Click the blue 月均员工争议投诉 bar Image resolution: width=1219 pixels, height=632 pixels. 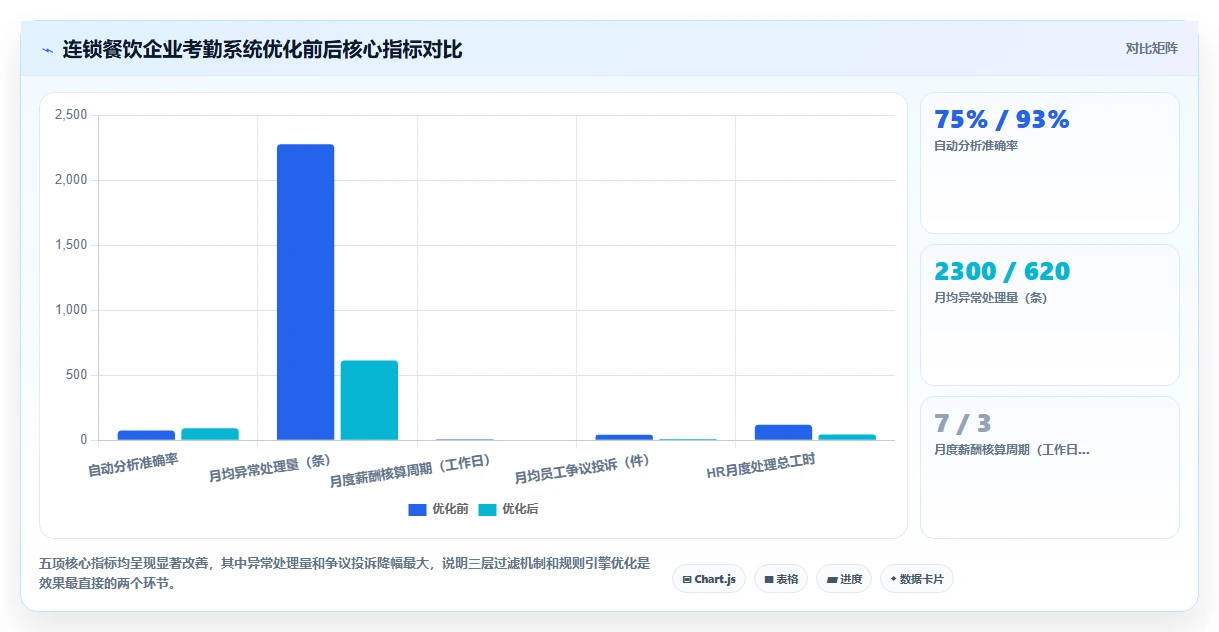tap(624, 437)
